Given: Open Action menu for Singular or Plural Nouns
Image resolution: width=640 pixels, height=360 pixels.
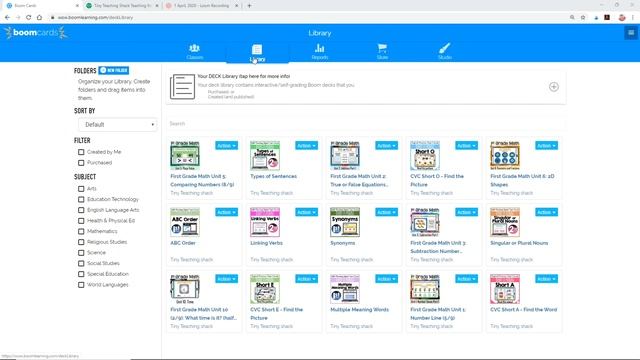Looking at the screenshot, I should (x=546, y=212).
